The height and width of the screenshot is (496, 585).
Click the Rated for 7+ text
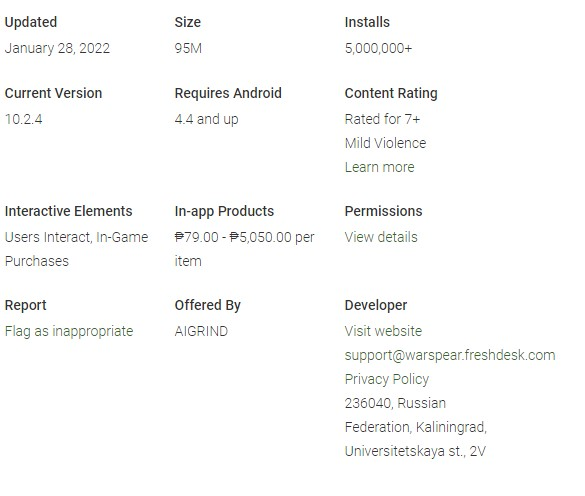pyautogui.click(x=382, y=119)
